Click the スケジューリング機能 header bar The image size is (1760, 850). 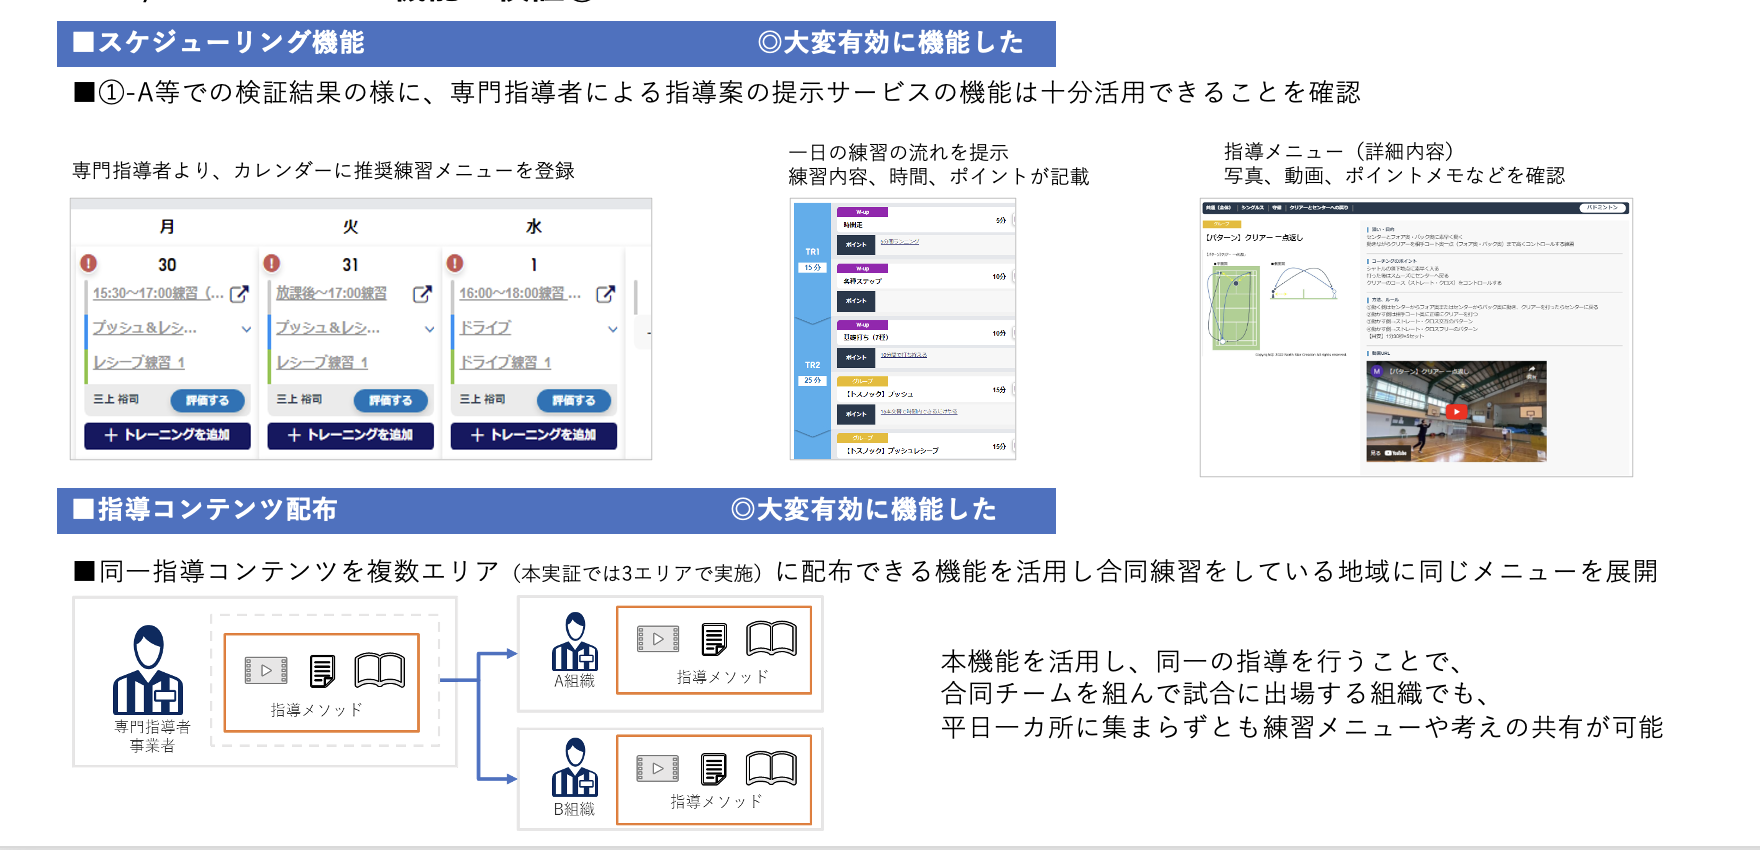pos(556,43)
